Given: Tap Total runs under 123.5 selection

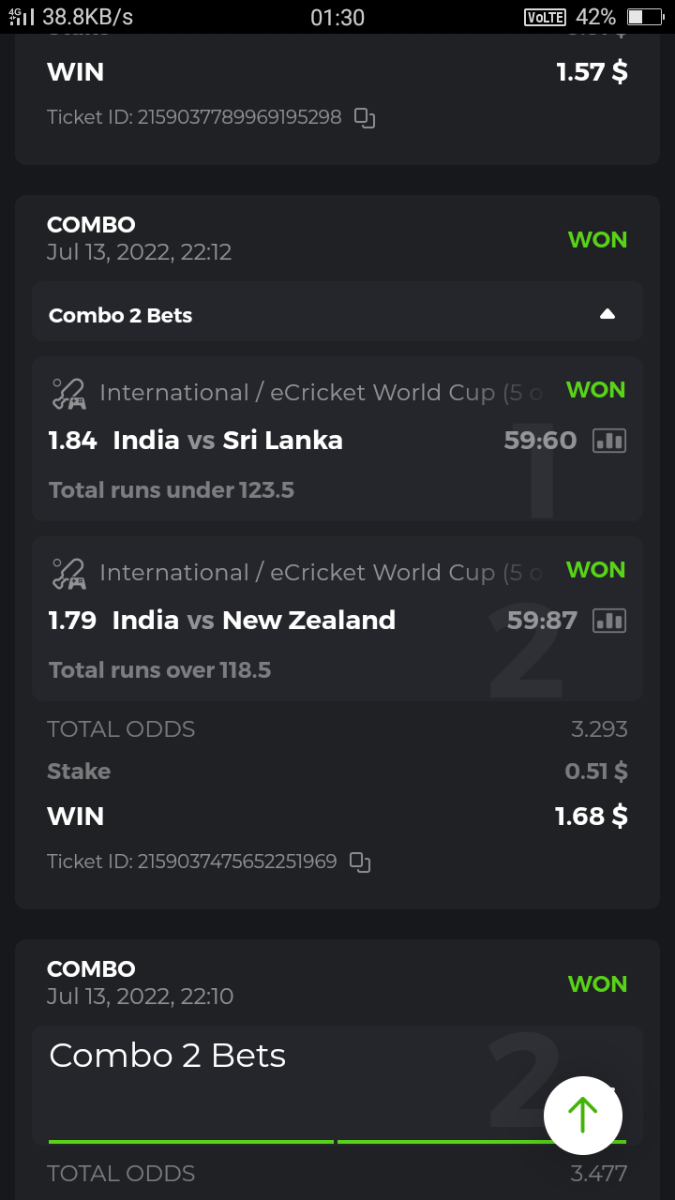Looking at the screenshot, I should click(x=171, y=490).
